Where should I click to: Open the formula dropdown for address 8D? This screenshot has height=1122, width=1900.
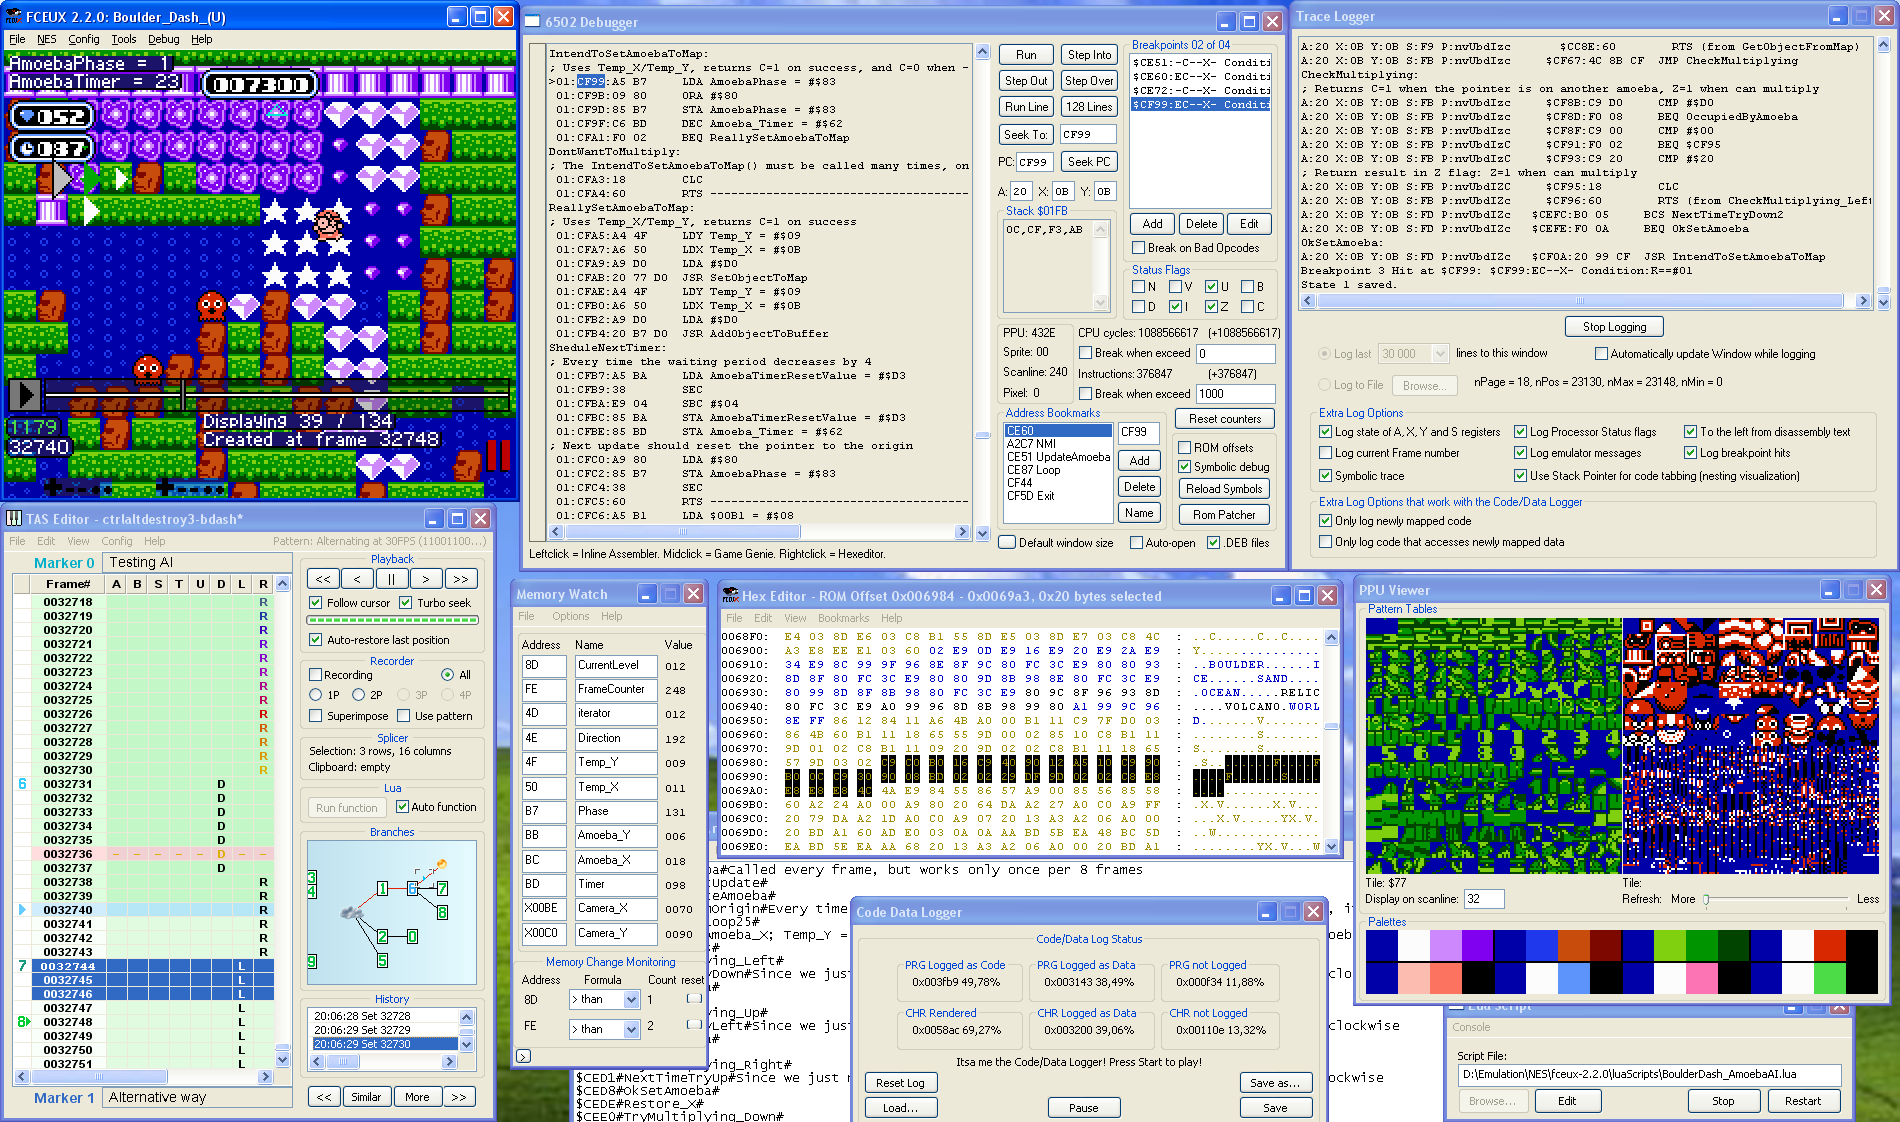(x=631, y=1000)
